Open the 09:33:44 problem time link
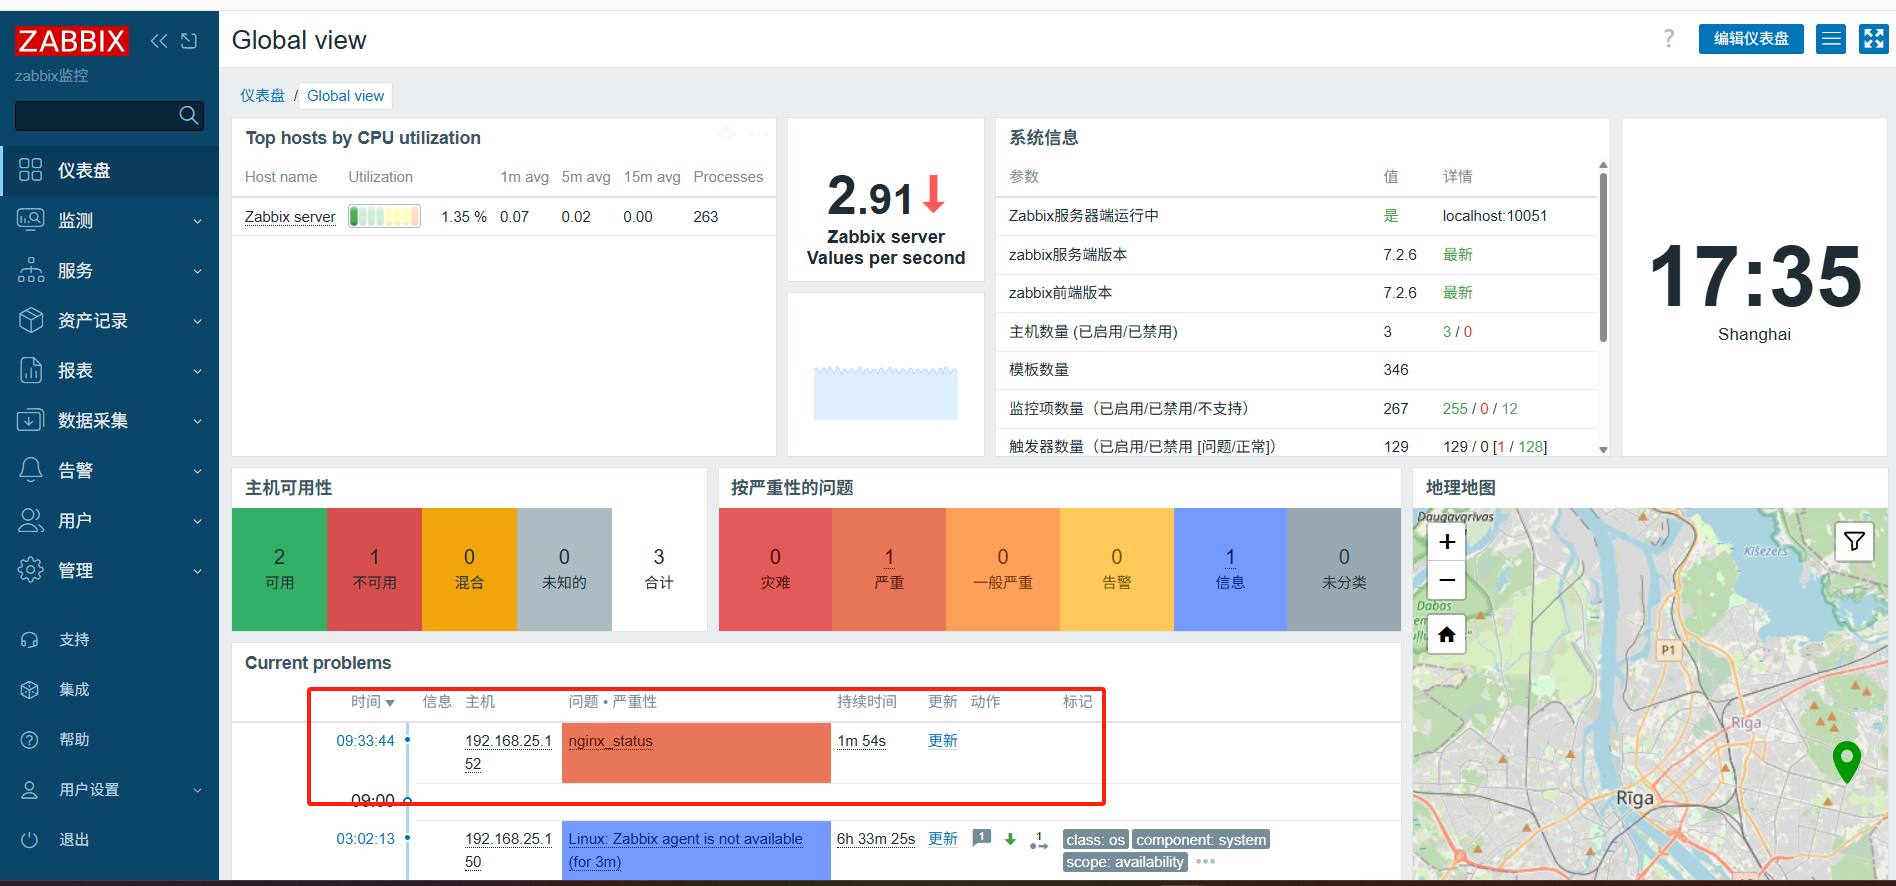Screen dimensions: 1896x886 click(x=365, y=741)
